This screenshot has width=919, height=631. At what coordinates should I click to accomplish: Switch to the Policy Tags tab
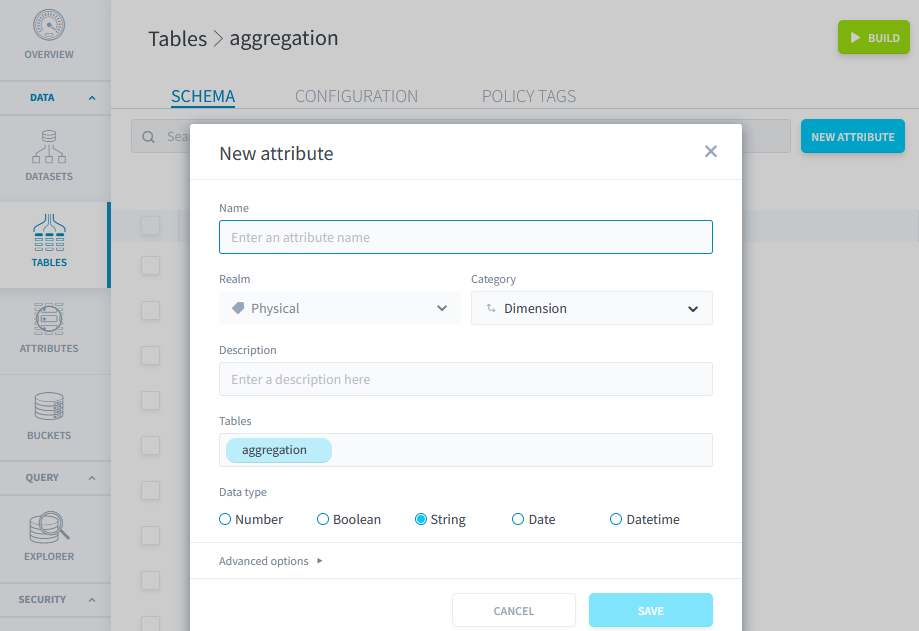[528, 97]
